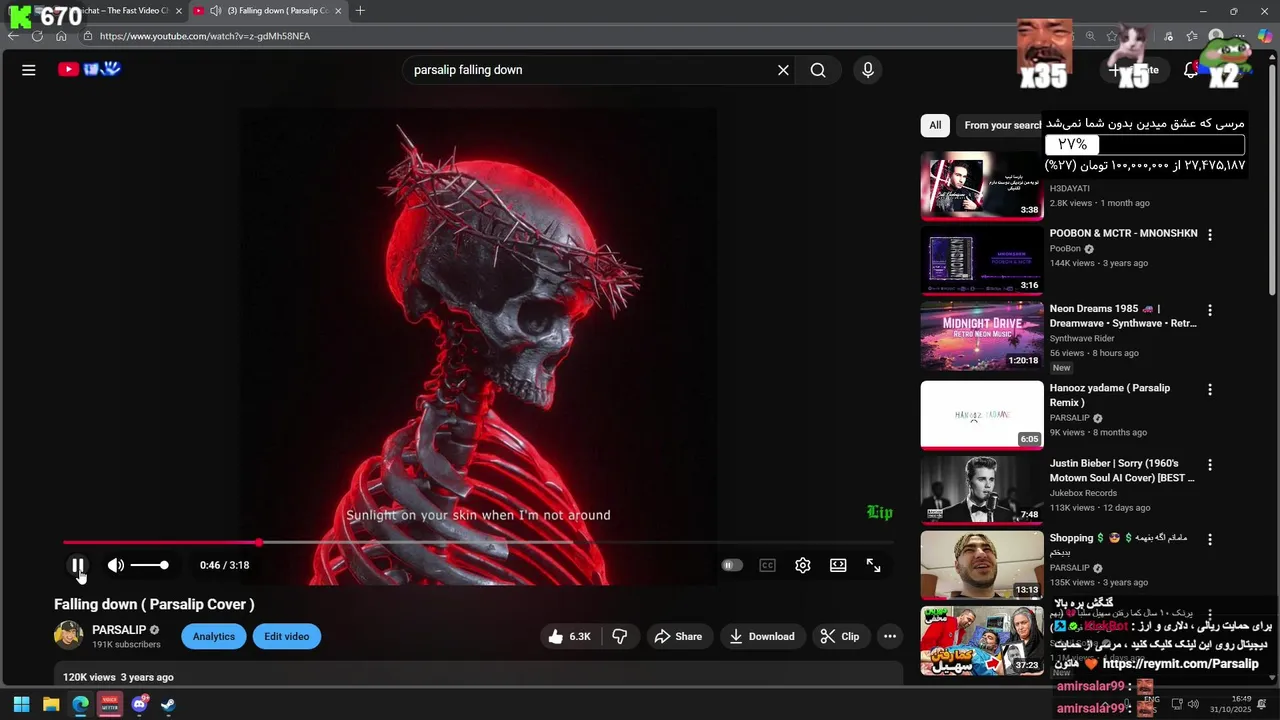
Task: Open options menu for Justin Bieber Sorry
Action: pyautogui.click(x=1210, y=465)
